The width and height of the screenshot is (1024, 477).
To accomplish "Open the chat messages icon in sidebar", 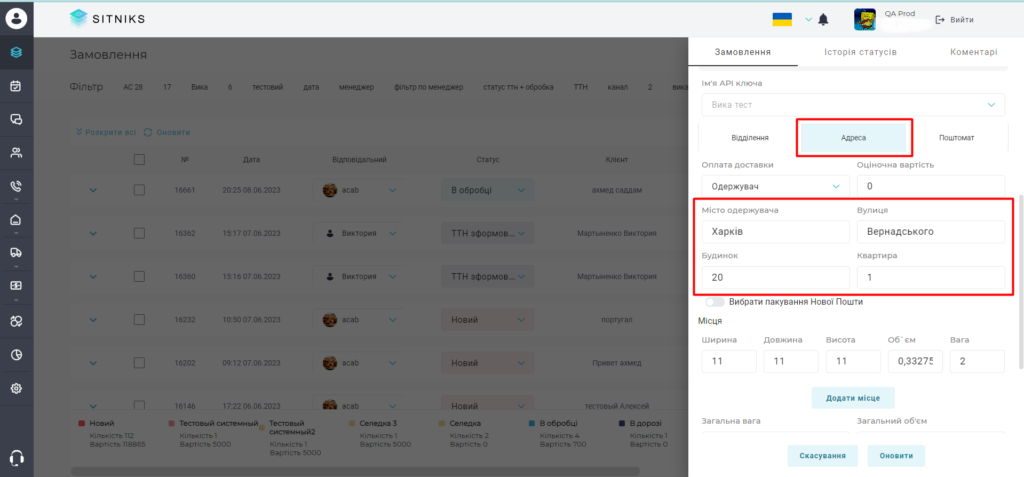I will (x=16, y=119).
